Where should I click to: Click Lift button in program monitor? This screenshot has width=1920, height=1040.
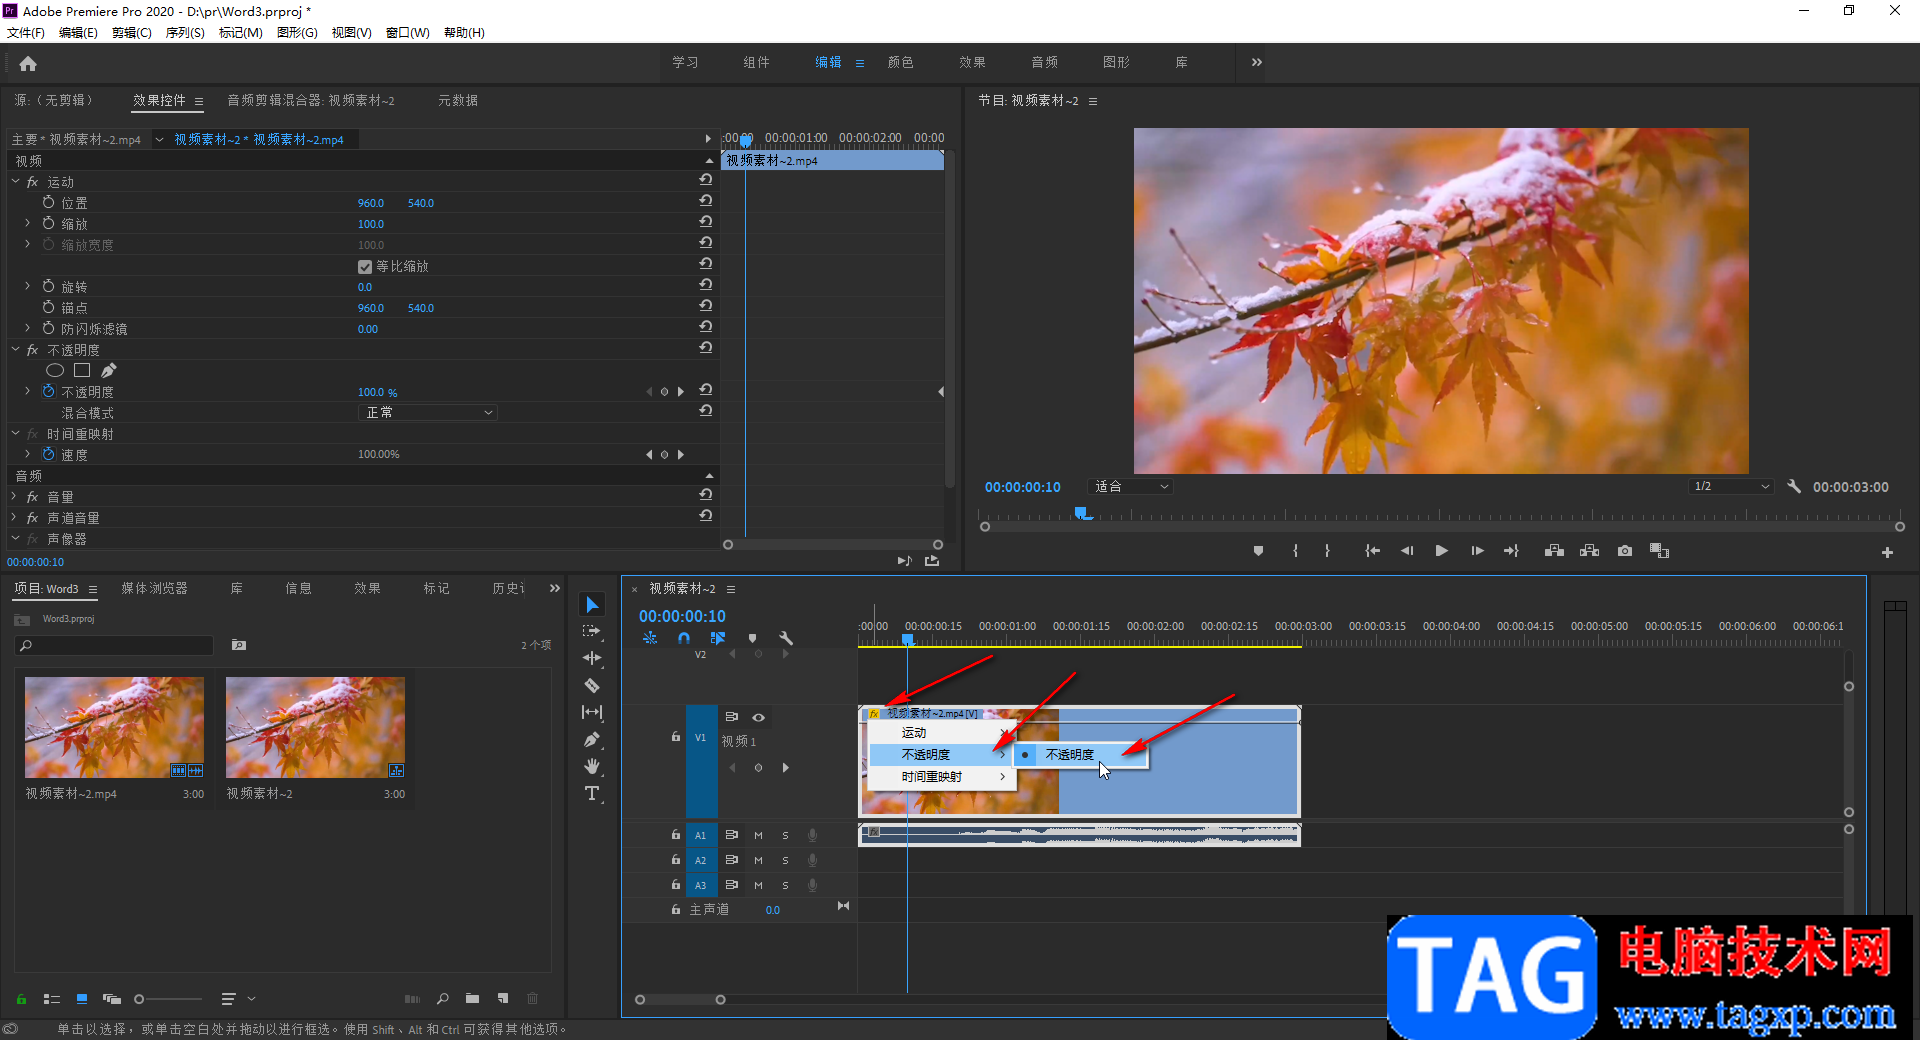(1554, 551)
